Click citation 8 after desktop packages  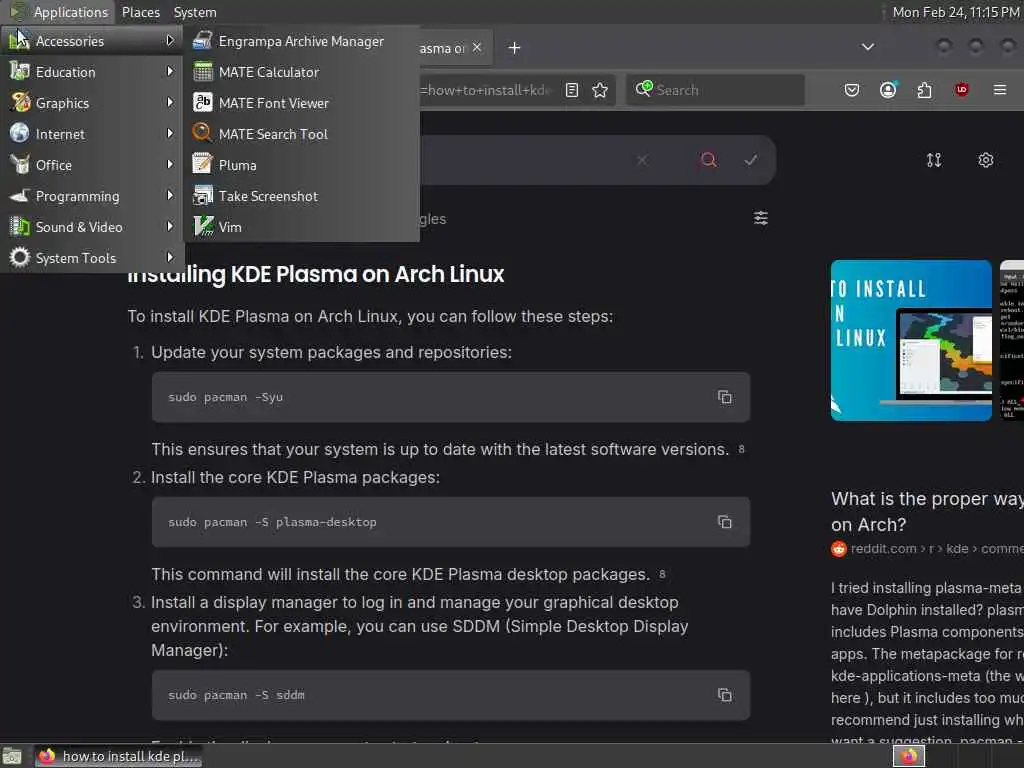(662, 573)
